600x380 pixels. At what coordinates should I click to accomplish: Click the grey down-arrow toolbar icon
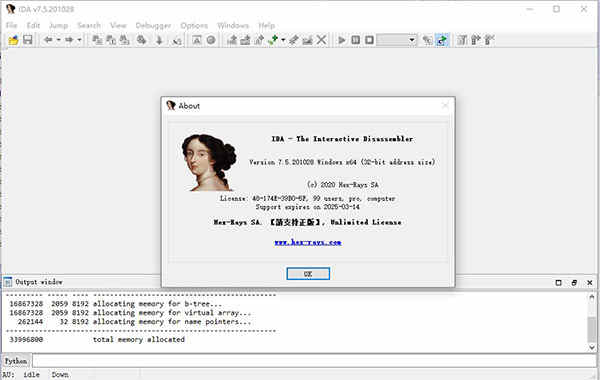point(159,40)
